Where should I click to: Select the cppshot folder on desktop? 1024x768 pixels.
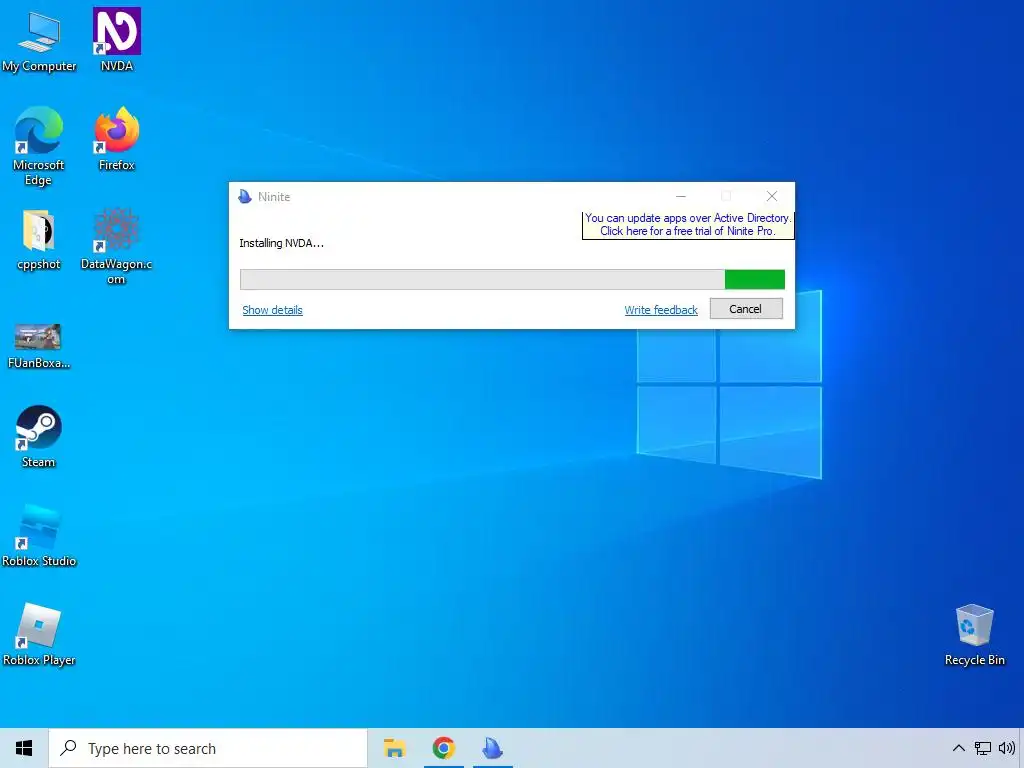point(39,240)
